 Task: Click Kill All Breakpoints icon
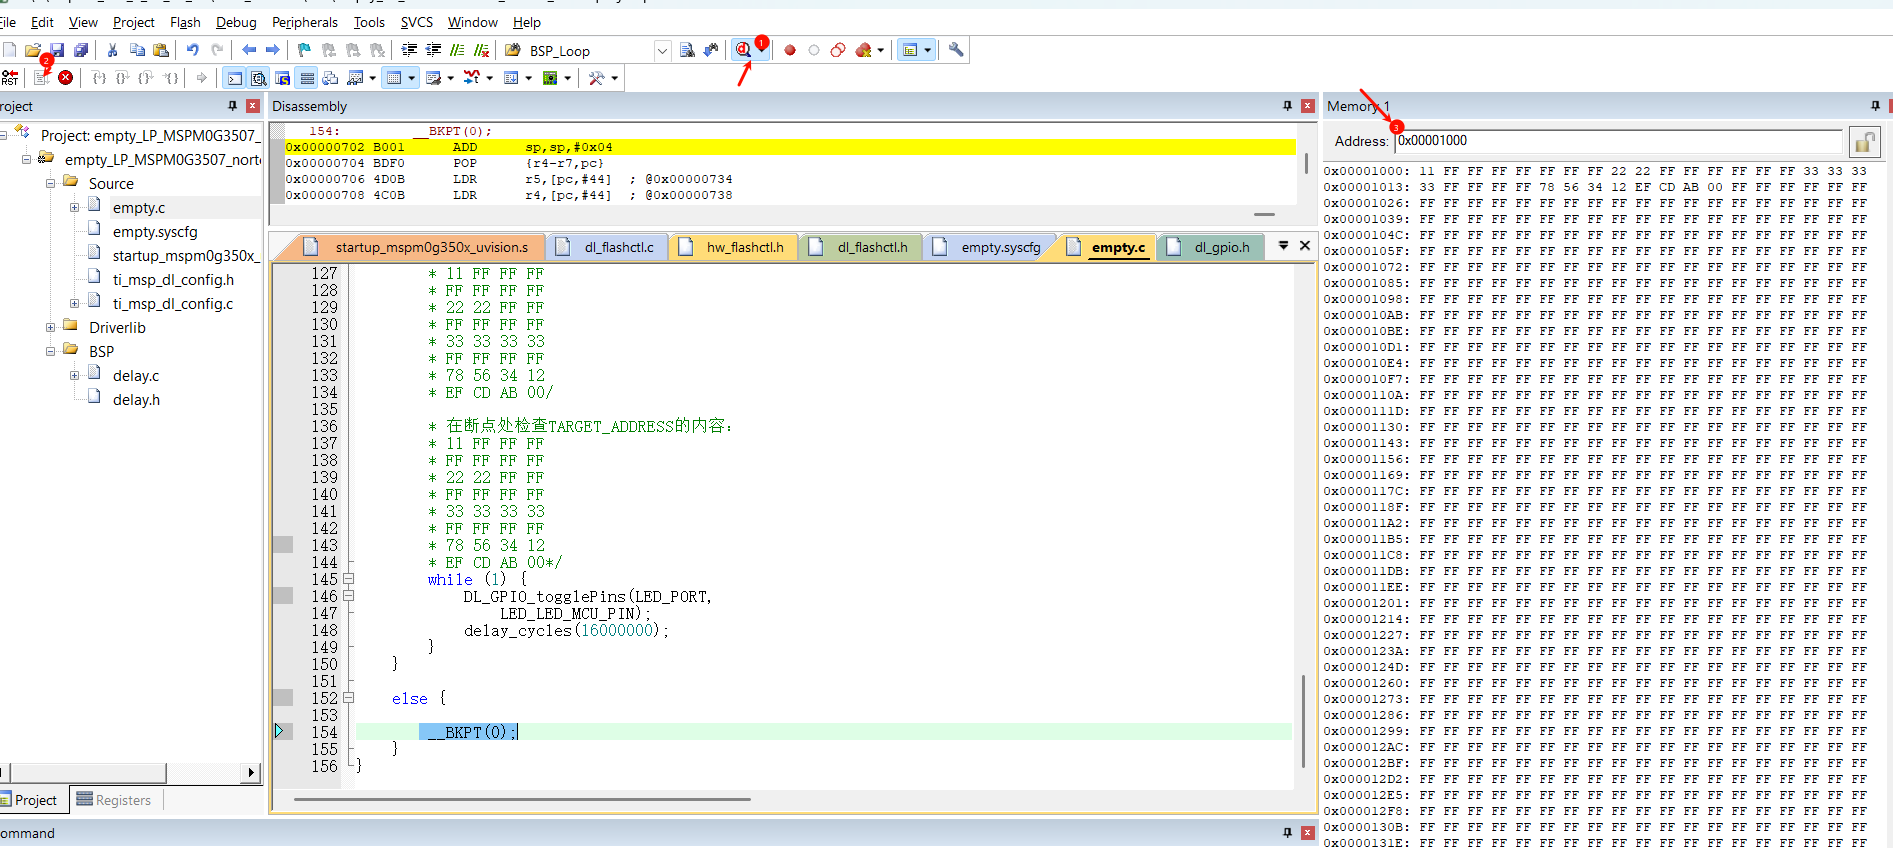pos(863,50)
